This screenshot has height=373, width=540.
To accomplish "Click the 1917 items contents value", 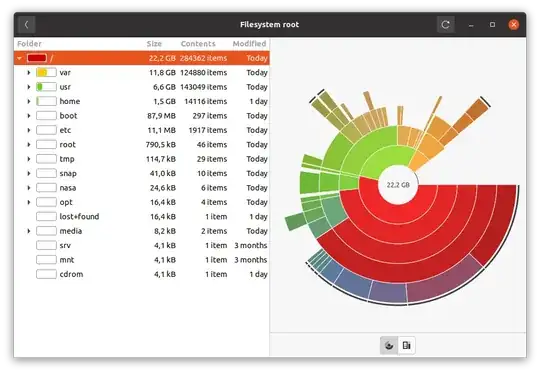I will coord(208,131).
